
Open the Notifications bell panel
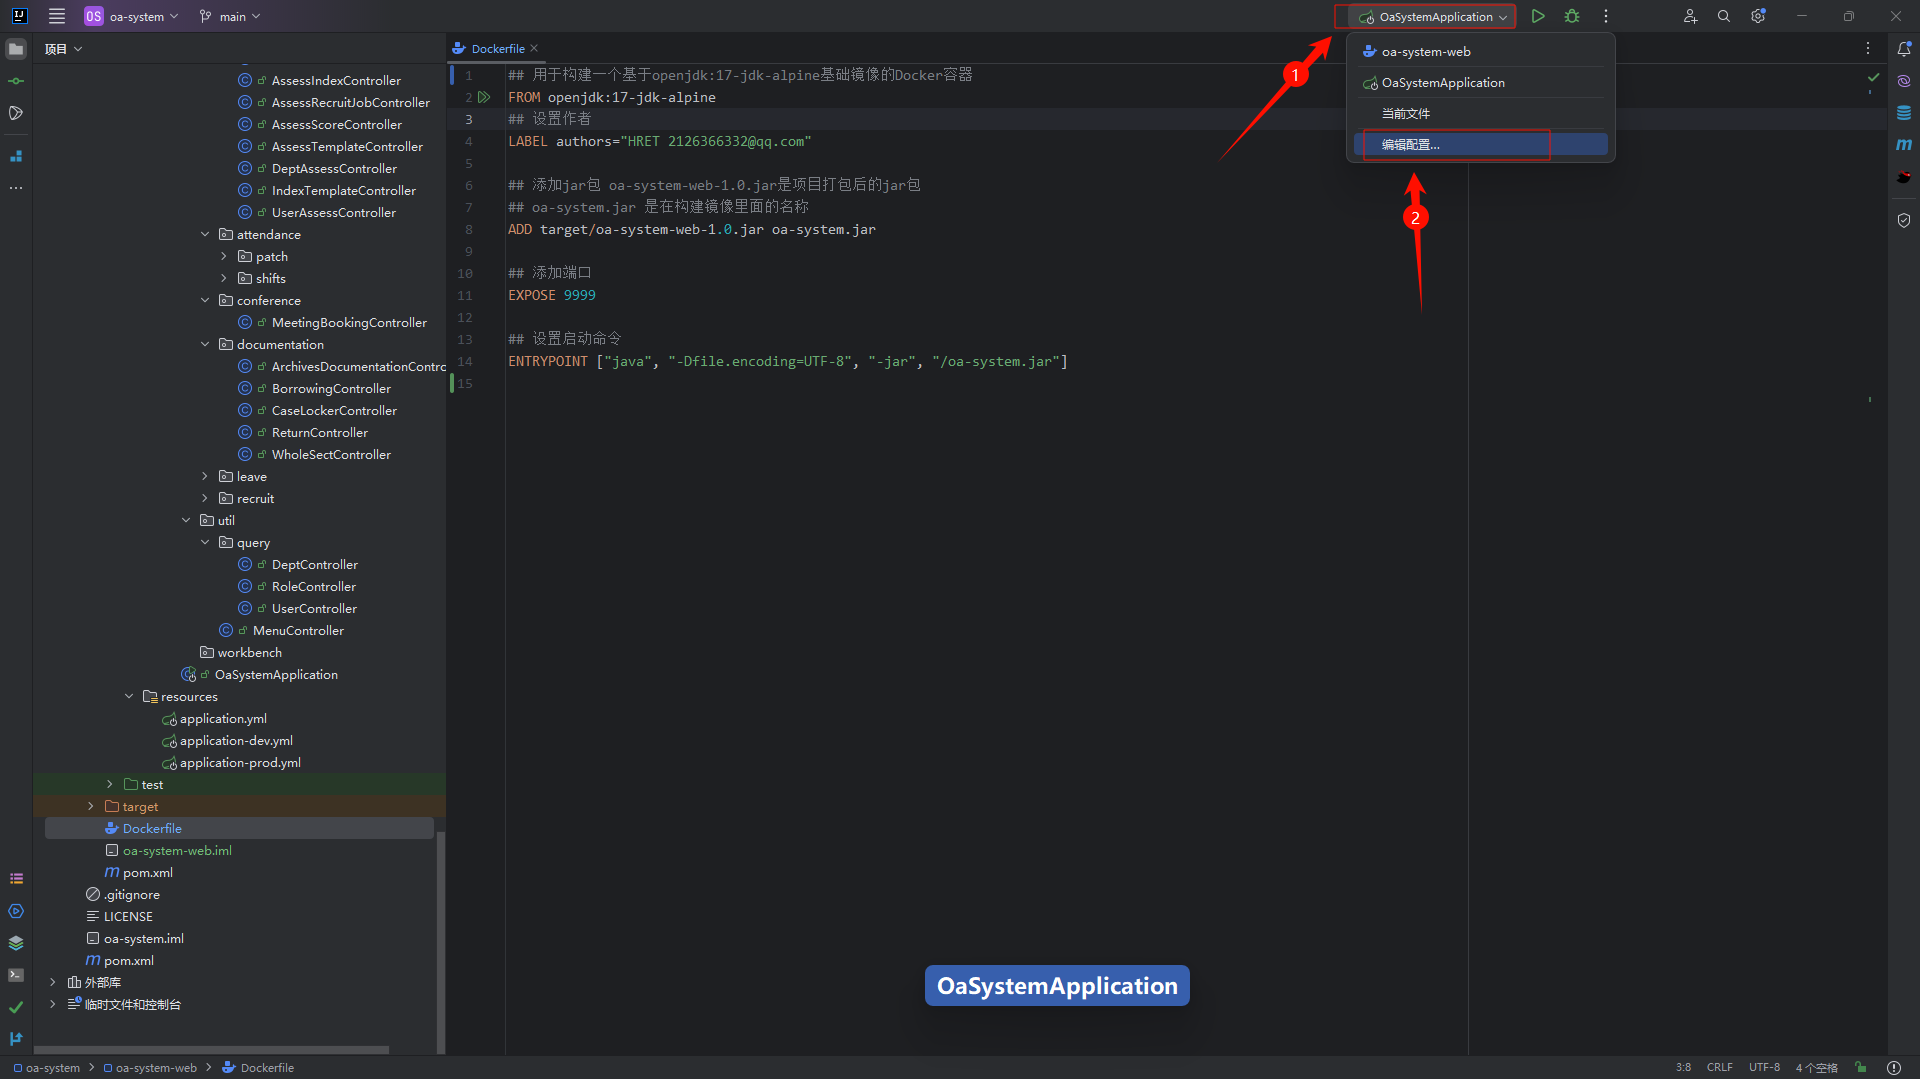(1904, 49)
